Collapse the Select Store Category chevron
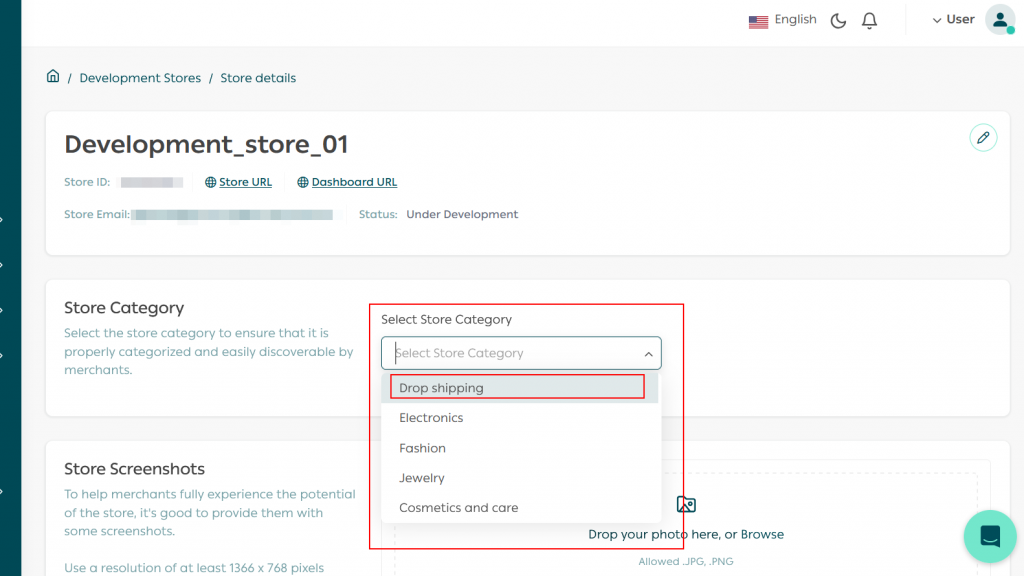The image size is (1024, 576). click(648, 354)
